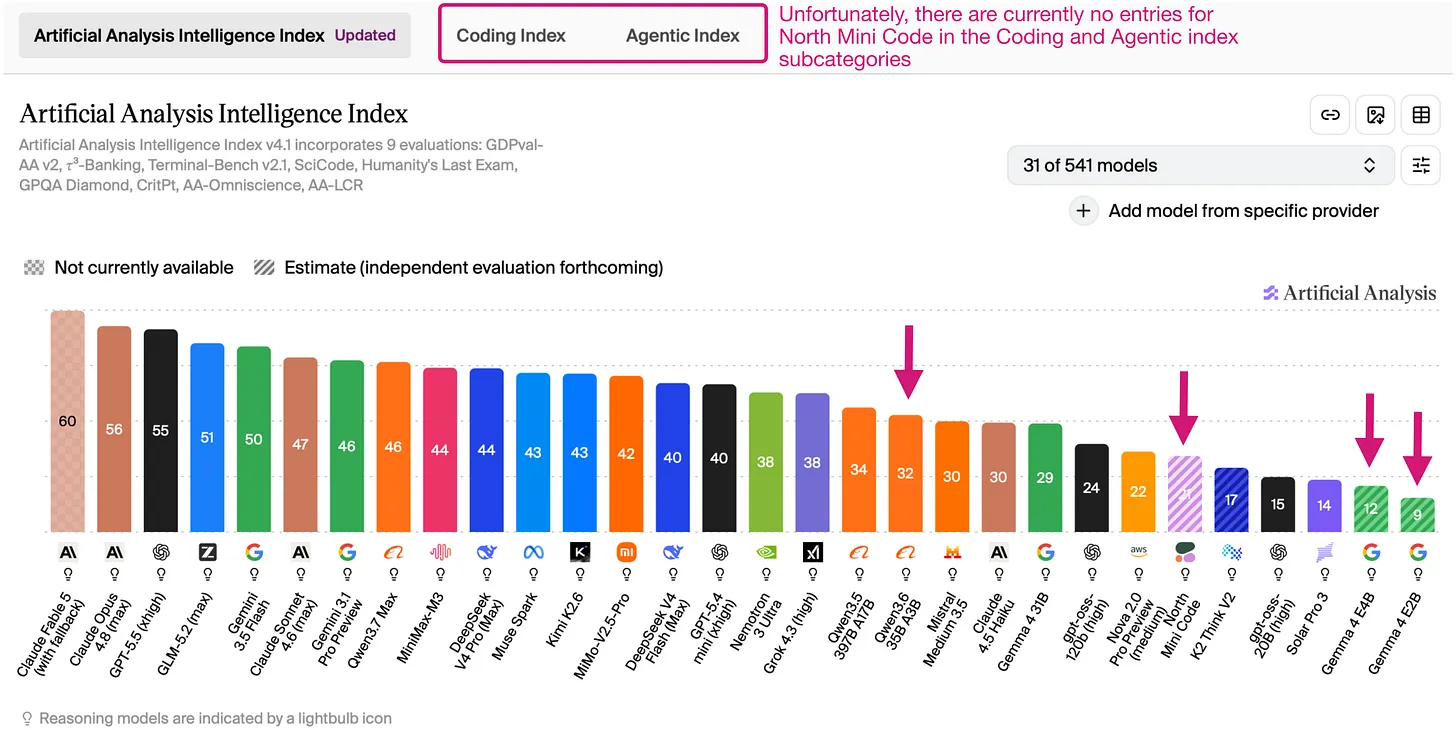Copy chart link with the chain icon

(x=1330, y=115)
